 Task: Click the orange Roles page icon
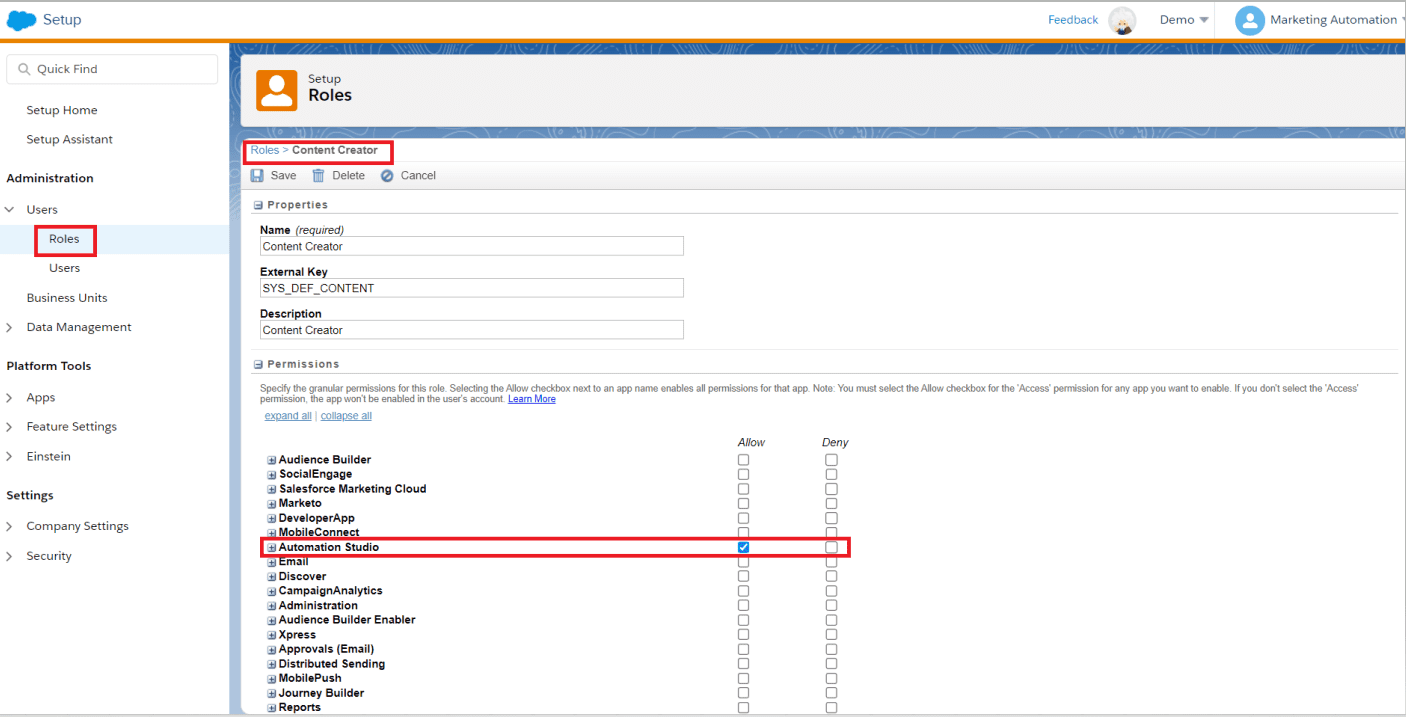tap(277, 90)
